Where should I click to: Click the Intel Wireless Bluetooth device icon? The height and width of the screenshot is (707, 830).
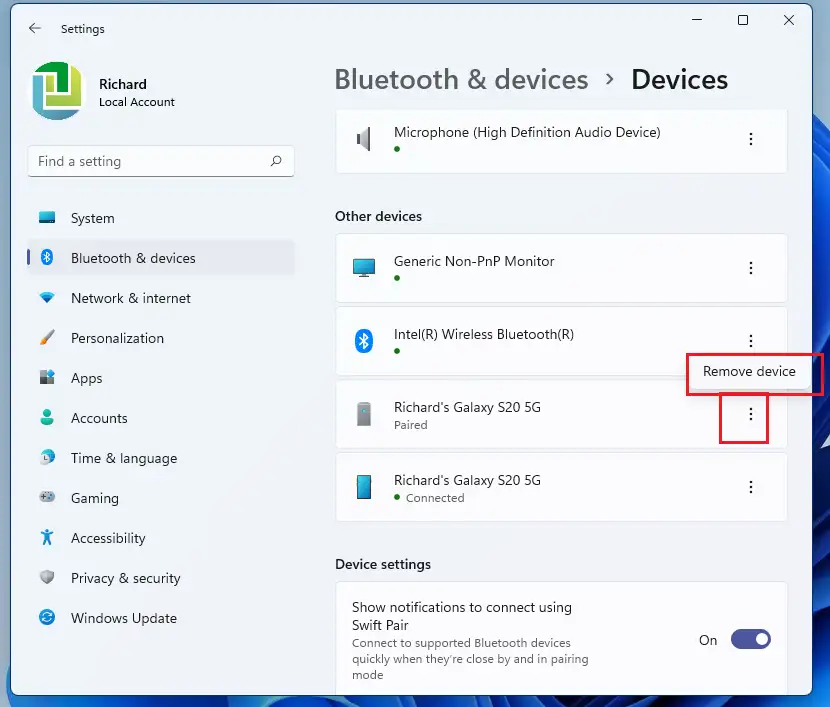(364, 341)
